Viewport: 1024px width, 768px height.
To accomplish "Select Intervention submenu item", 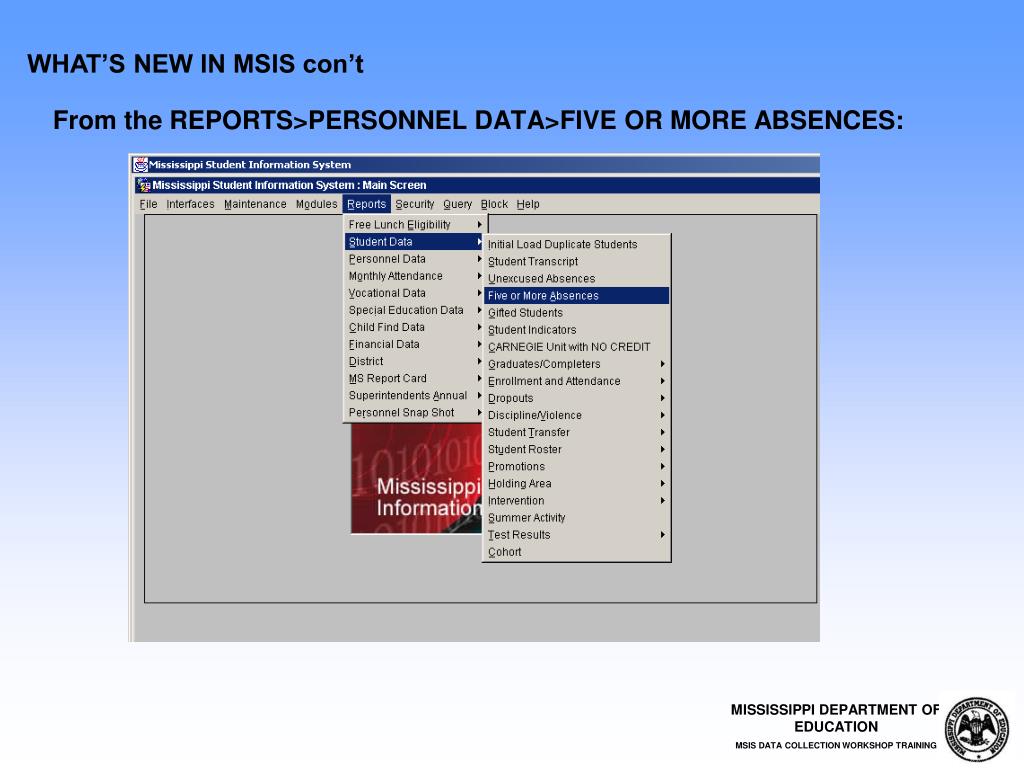I will (577, 501).
